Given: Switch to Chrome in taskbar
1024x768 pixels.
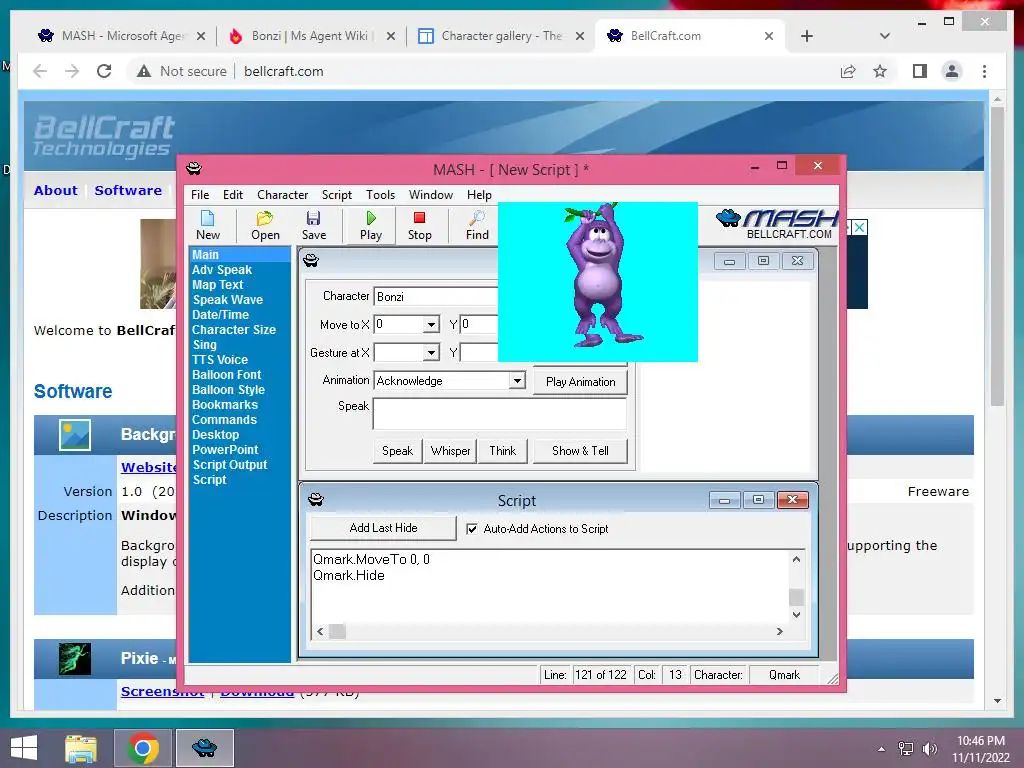Looking at the screenshot, I should click(x=143, y=748).
